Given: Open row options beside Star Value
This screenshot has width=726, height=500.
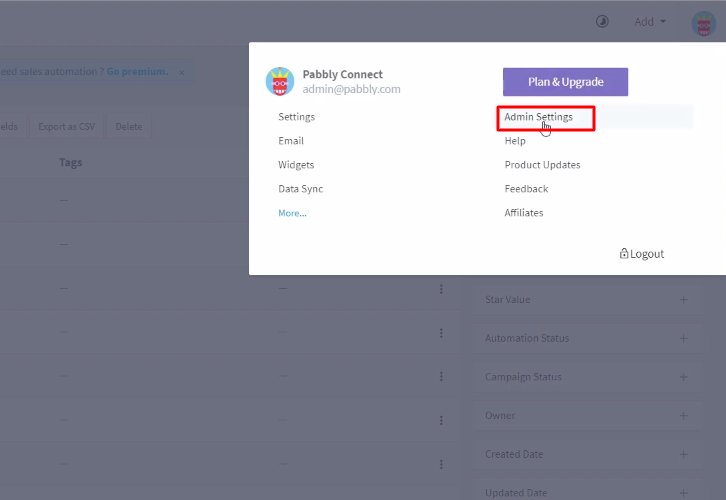Looking at the screenshot, I should coord(441,289).
